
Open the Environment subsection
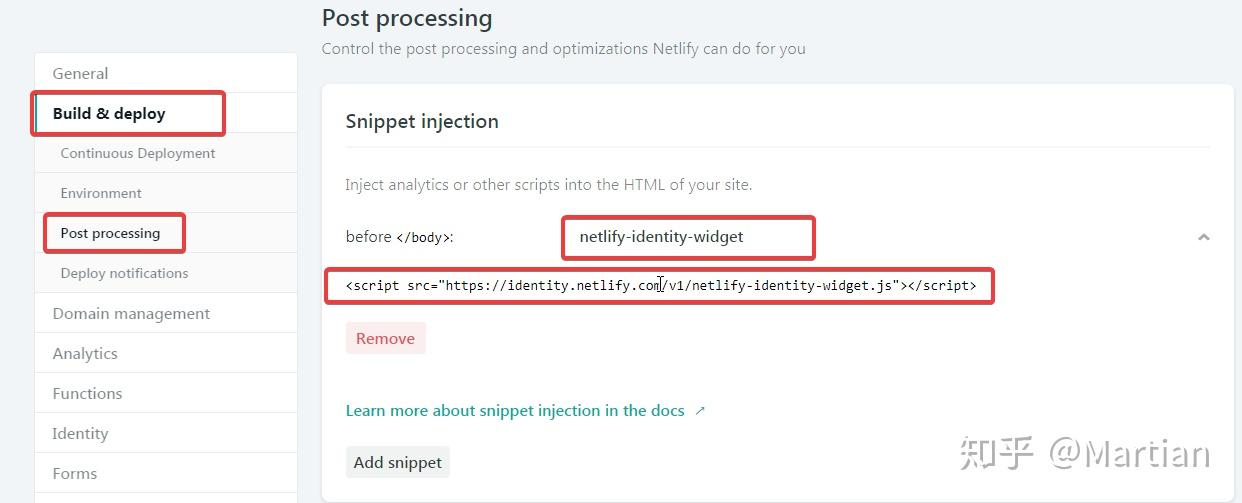click(x=101, y=193)
